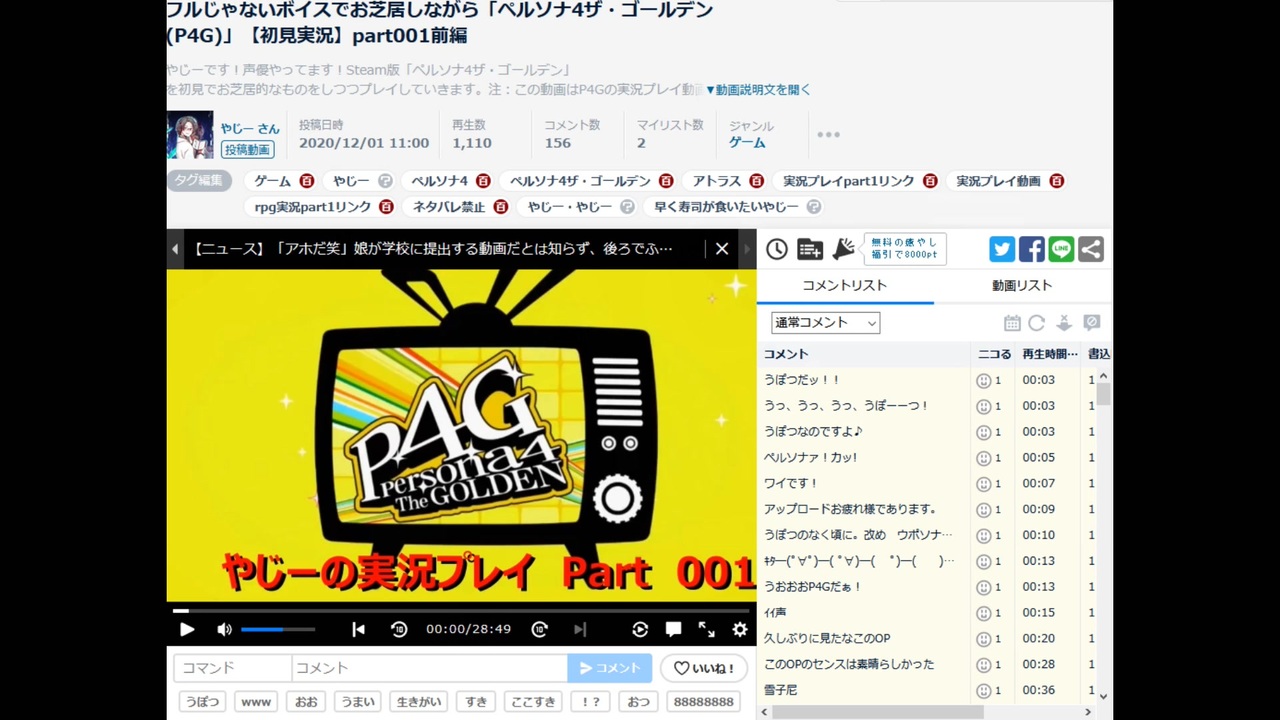Viewport: 1280px width, 720px height.
Task: Click the Play button in the video player
Action: tap(187, 629)
